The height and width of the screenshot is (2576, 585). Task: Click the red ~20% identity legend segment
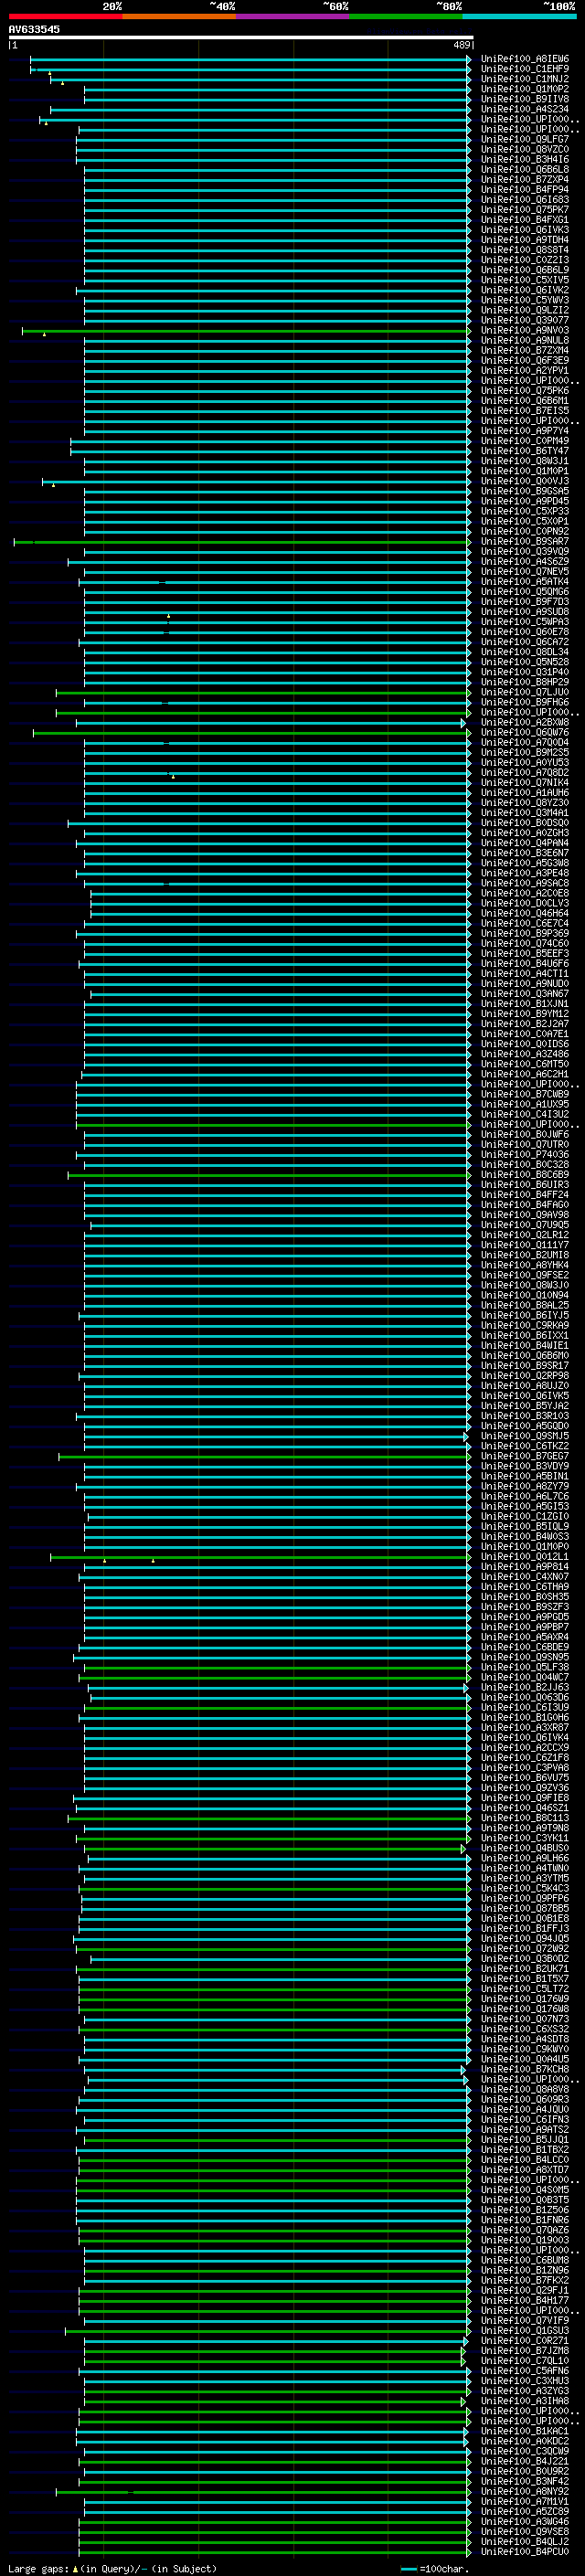pyautogui.click(x=65, y=16)
